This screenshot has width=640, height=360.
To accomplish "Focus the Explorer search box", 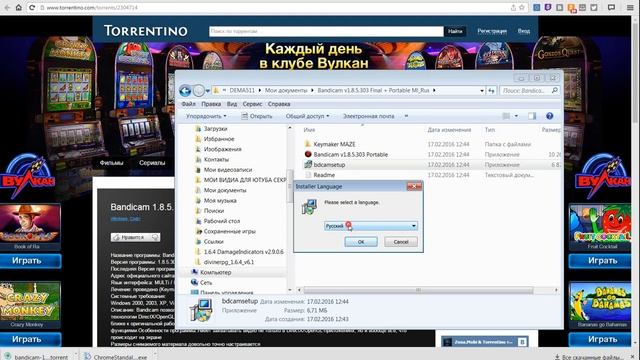I will coord(529,91).
